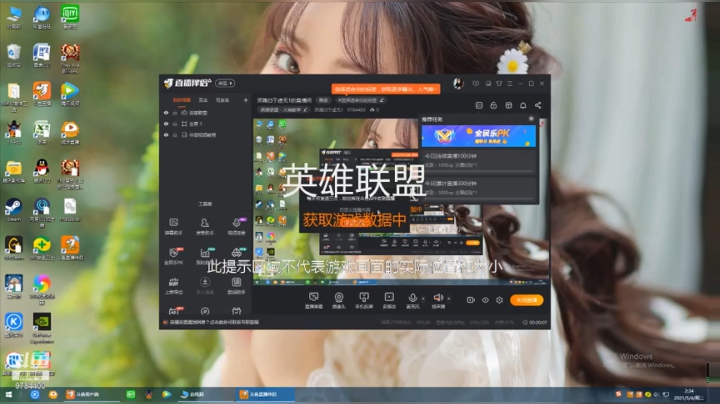Mute the speaker icon
The height and width of the screenshot is (404, 720).
click(x=438, y=298)
